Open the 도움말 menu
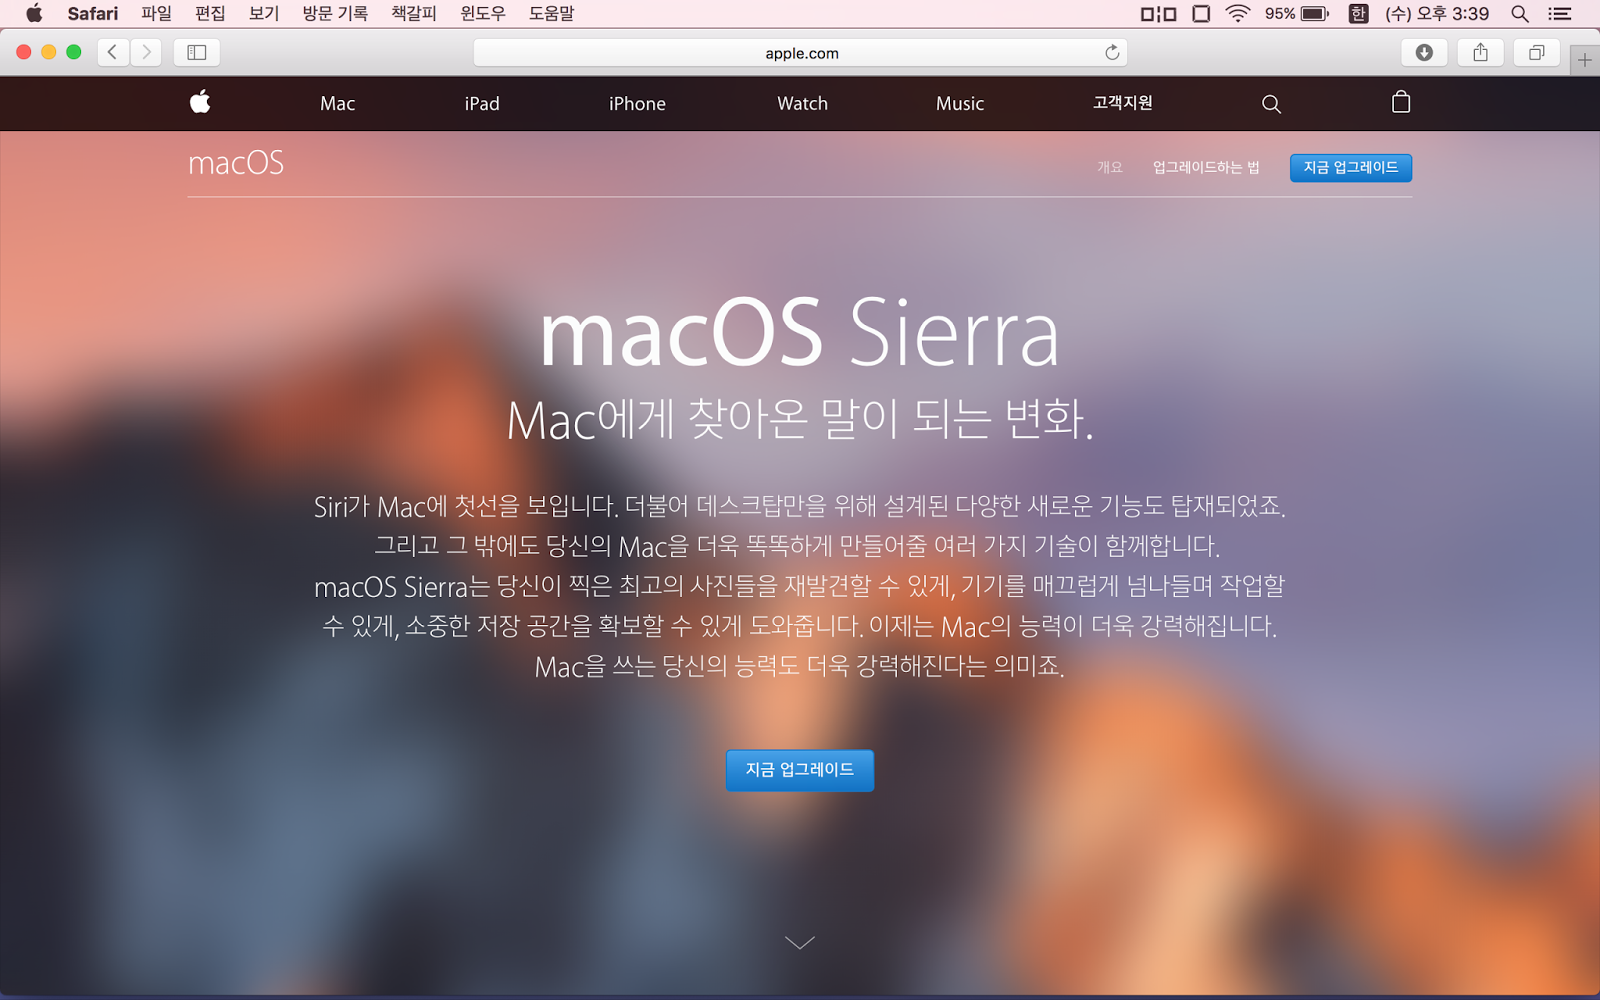This screenshot has height=1000, width=1600. pyautogui.click(x=552, y=13)
